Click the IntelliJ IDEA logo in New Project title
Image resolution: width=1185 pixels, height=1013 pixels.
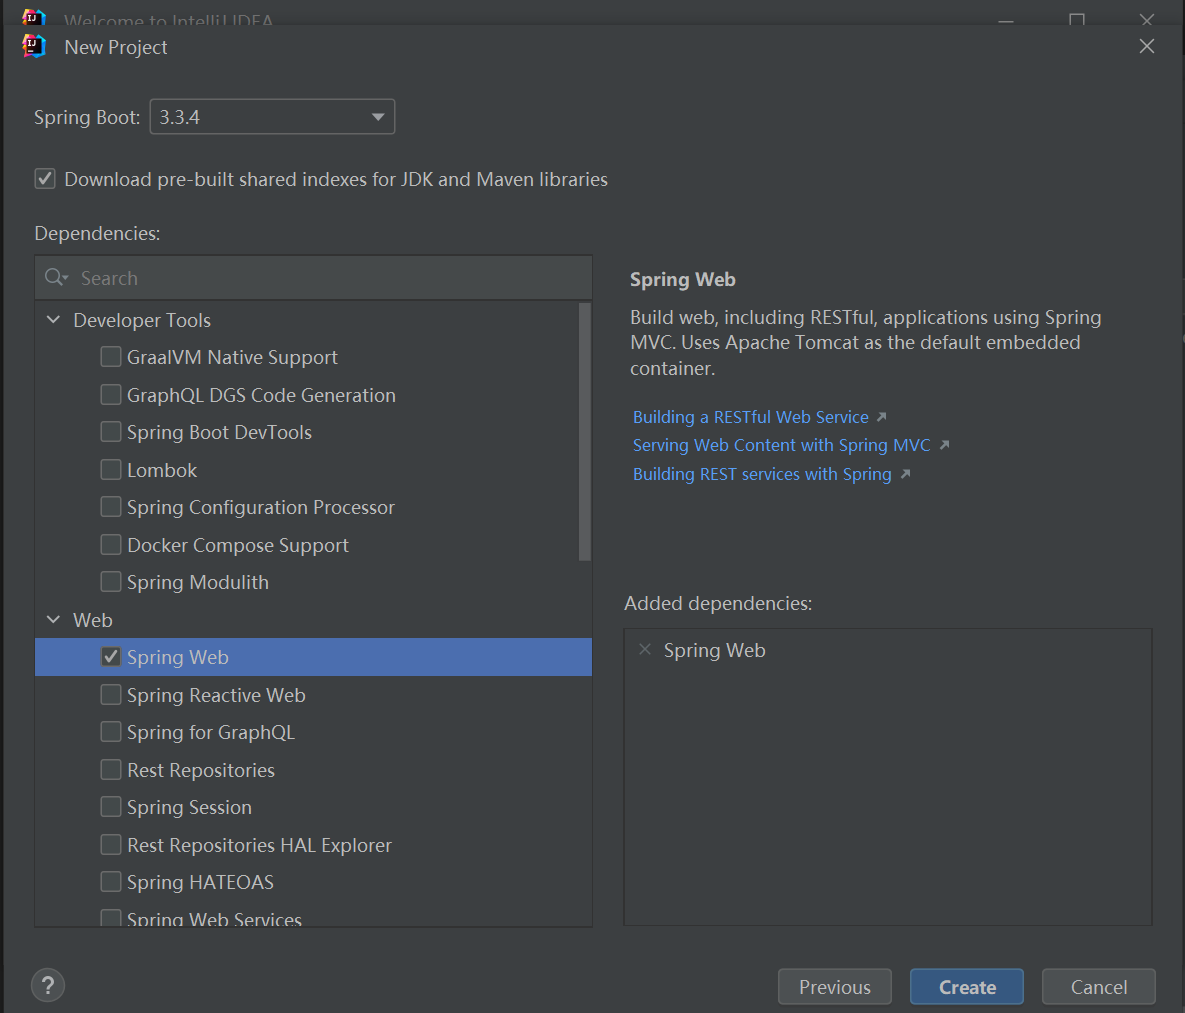(34, 46)
